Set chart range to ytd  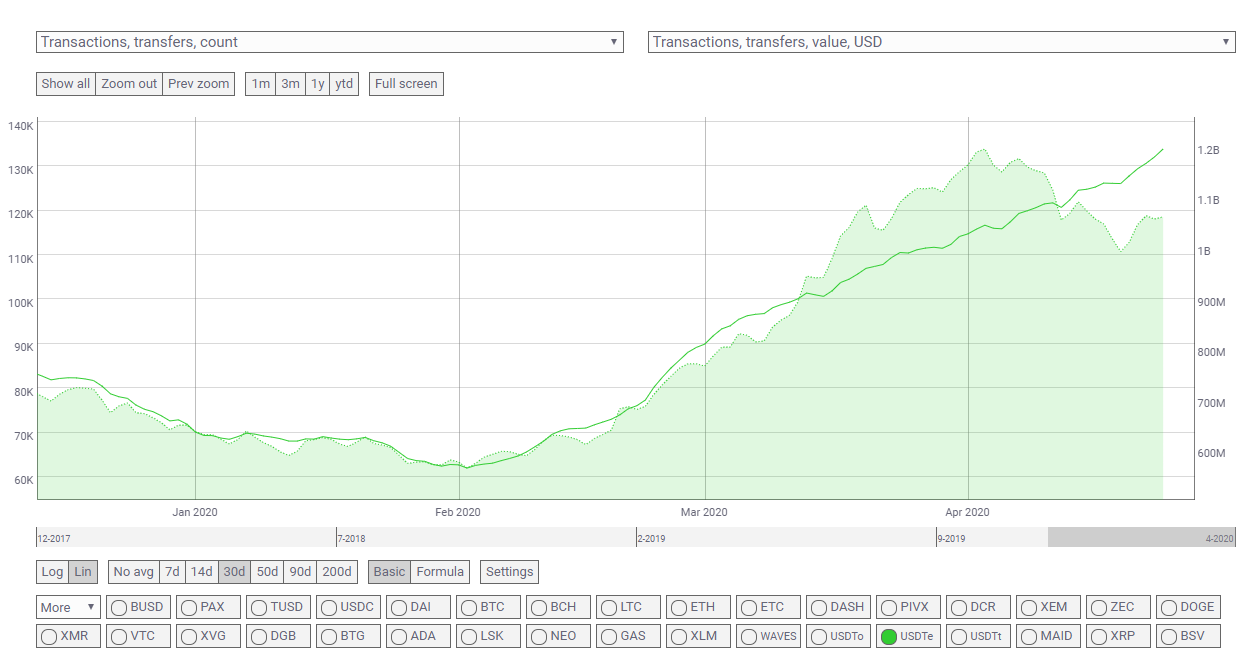tap(344, 84)
